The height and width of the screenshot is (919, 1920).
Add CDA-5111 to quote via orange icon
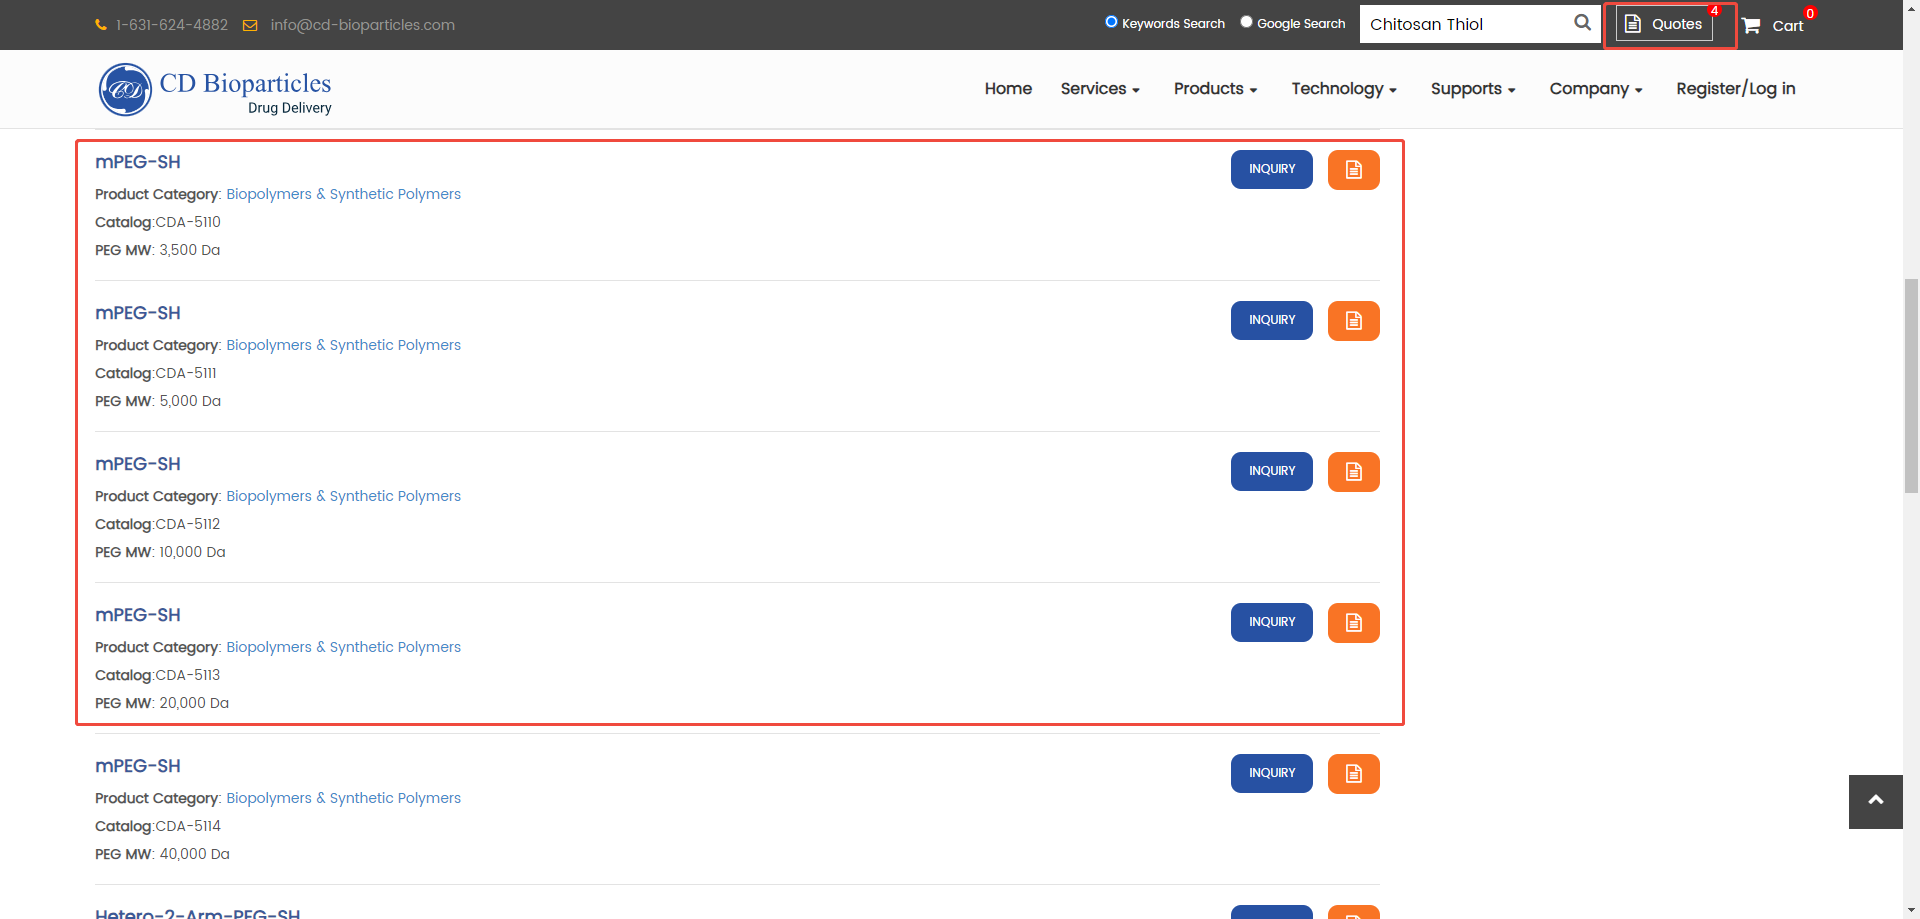pyautogui.click(x=1354, y=321)
